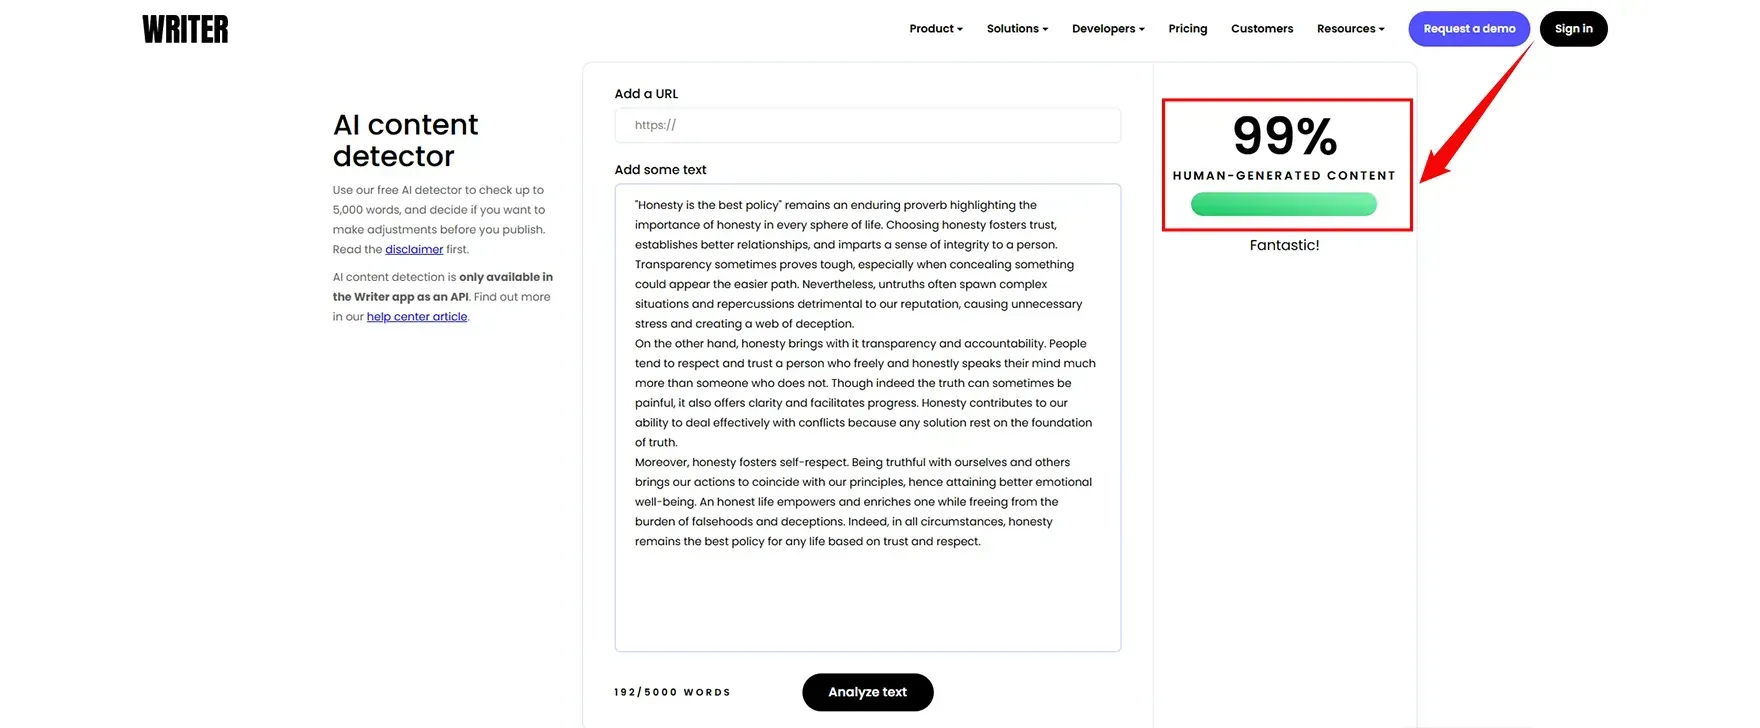
Task: Open the help center article link
Action: click(416, 316)
